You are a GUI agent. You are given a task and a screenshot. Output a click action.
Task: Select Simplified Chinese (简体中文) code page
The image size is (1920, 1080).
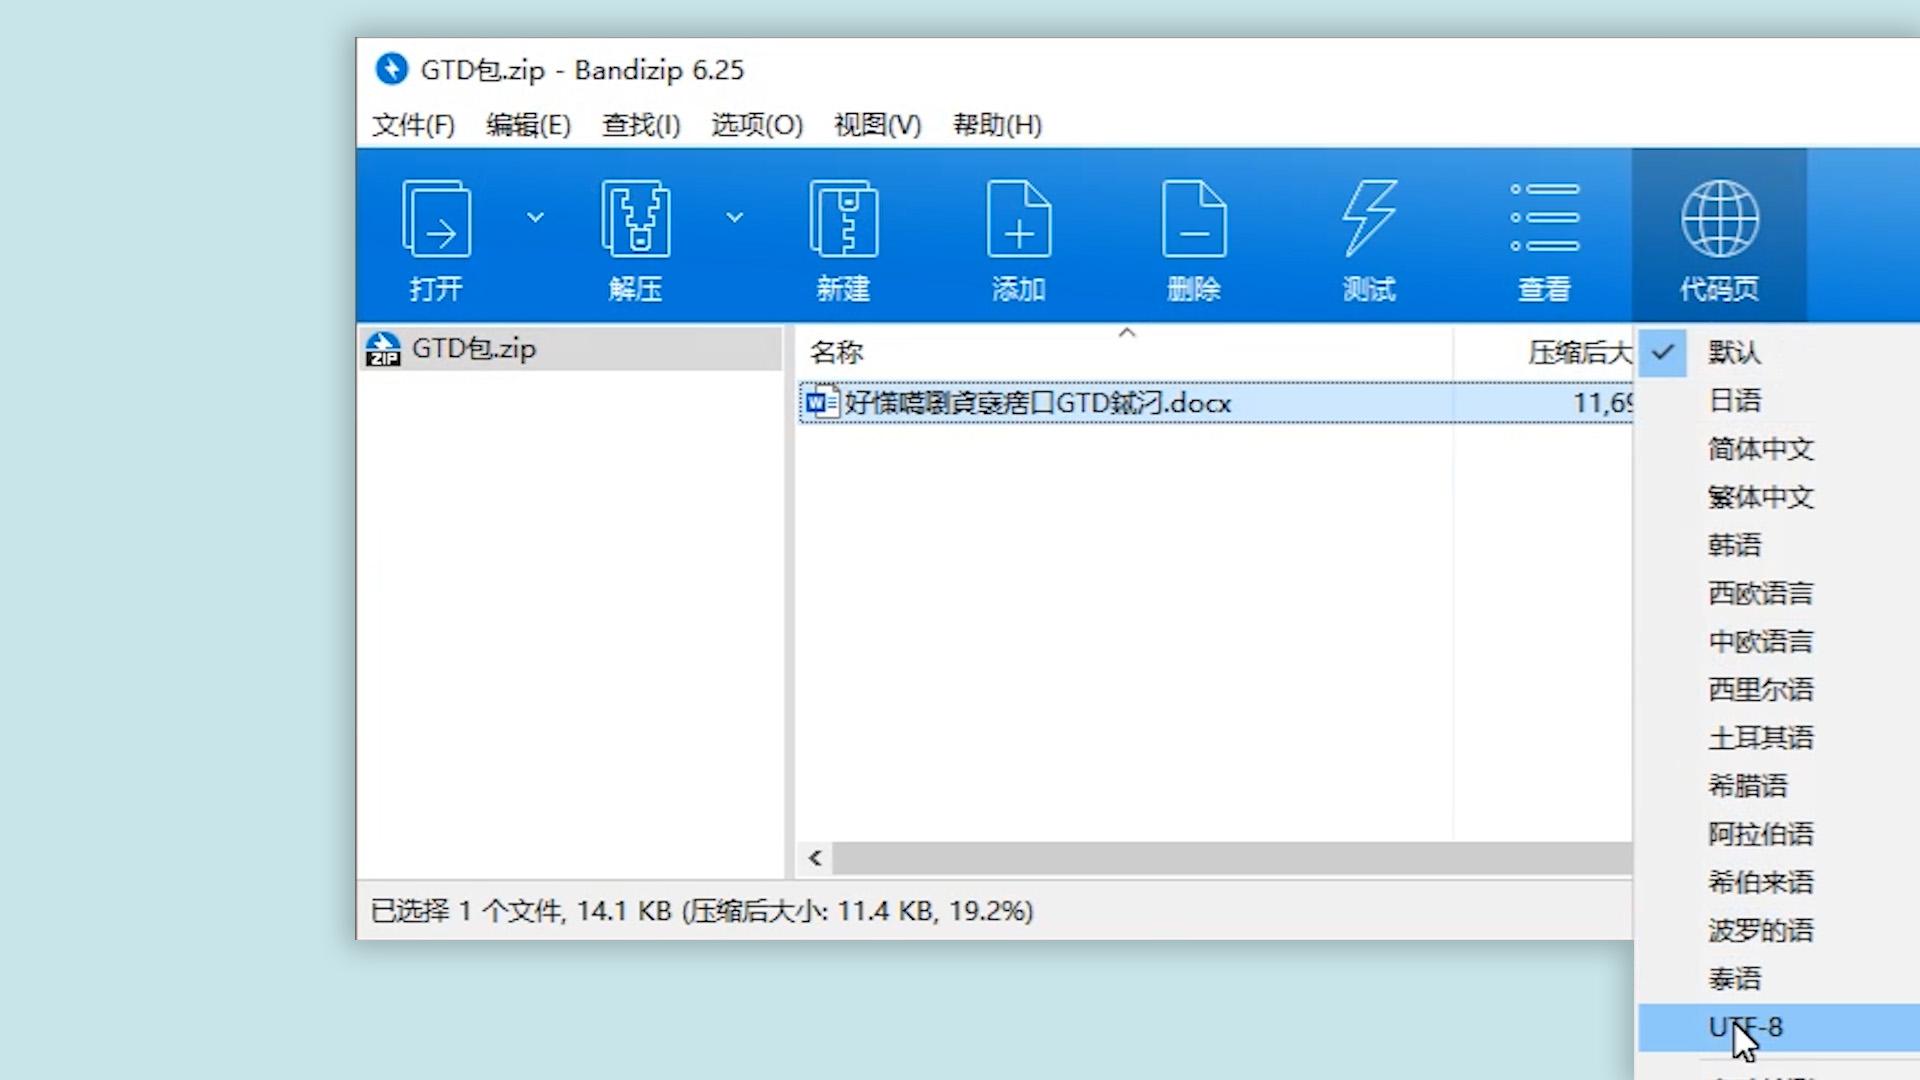coord(1760,449)
